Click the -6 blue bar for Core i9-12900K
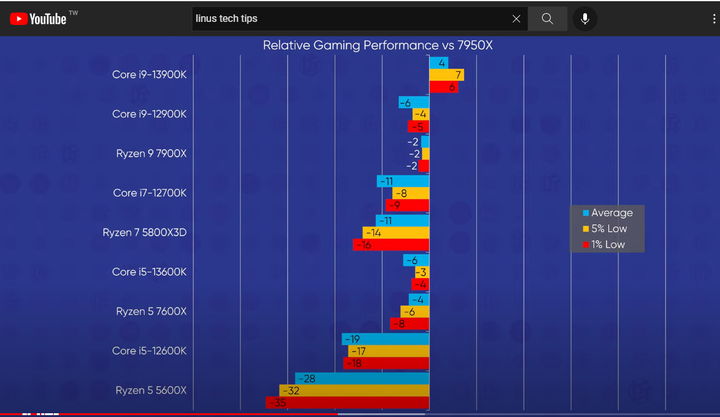720x417 pixels. [414, 102]
